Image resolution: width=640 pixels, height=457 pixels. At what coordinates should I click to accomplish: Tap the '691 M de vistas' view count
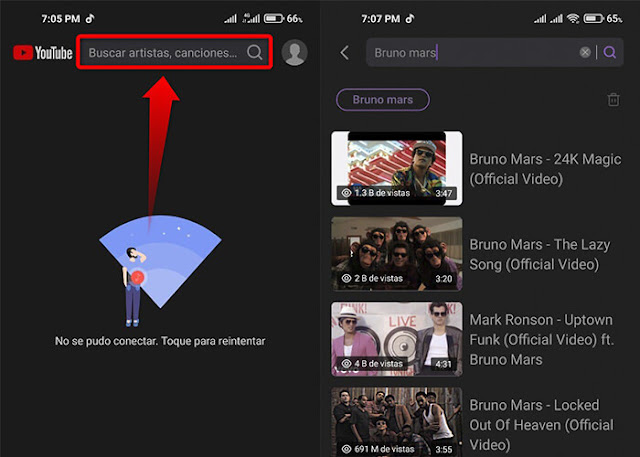click(378, 449)
